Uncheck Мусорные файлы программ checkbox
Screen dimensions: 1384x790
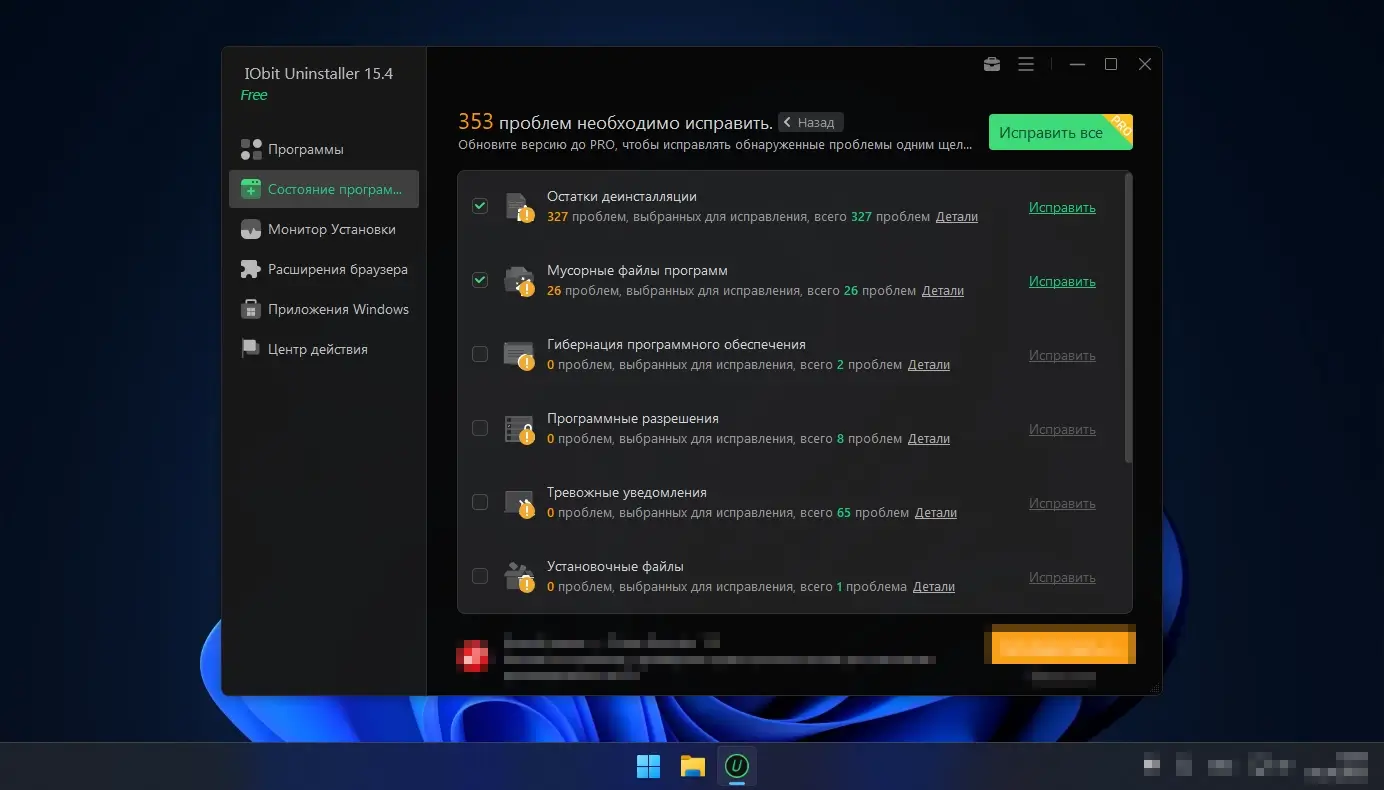click(480, 280)
